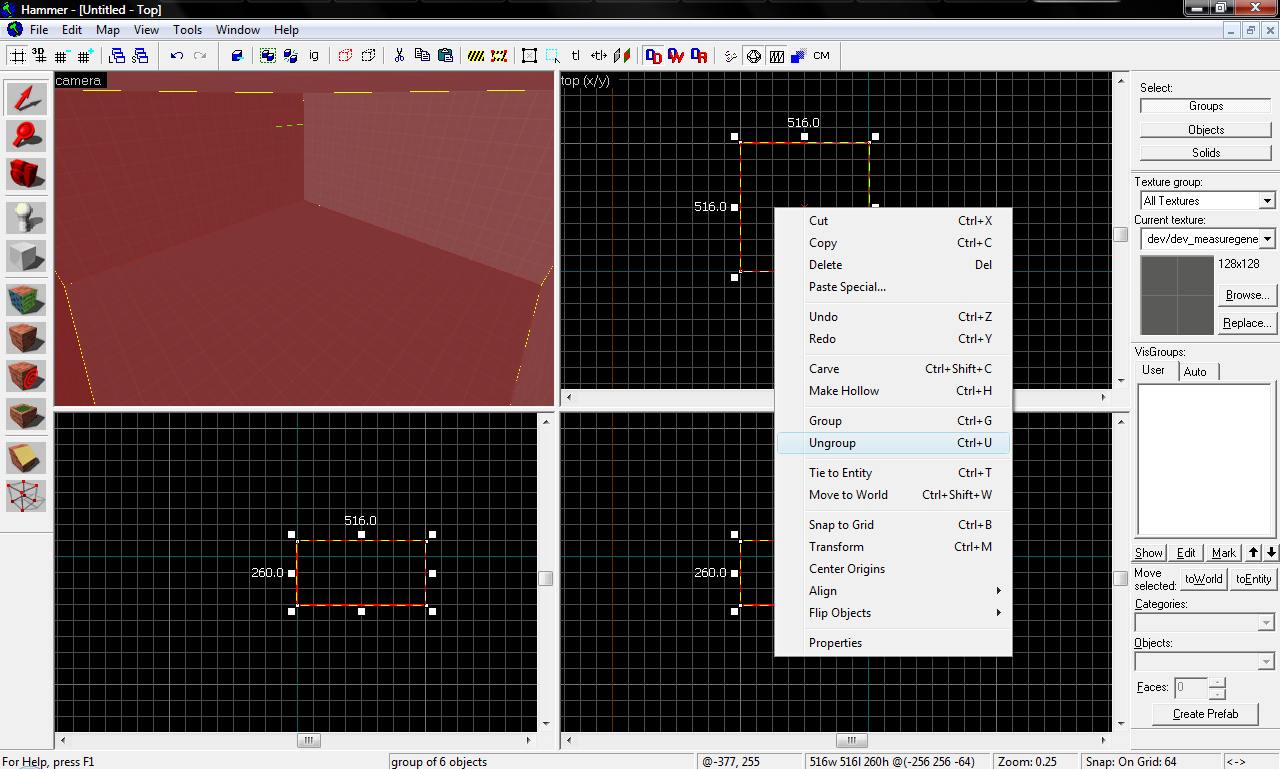Choose the Camera tool
Screen dimensions: 1280x769
[27, 173]
